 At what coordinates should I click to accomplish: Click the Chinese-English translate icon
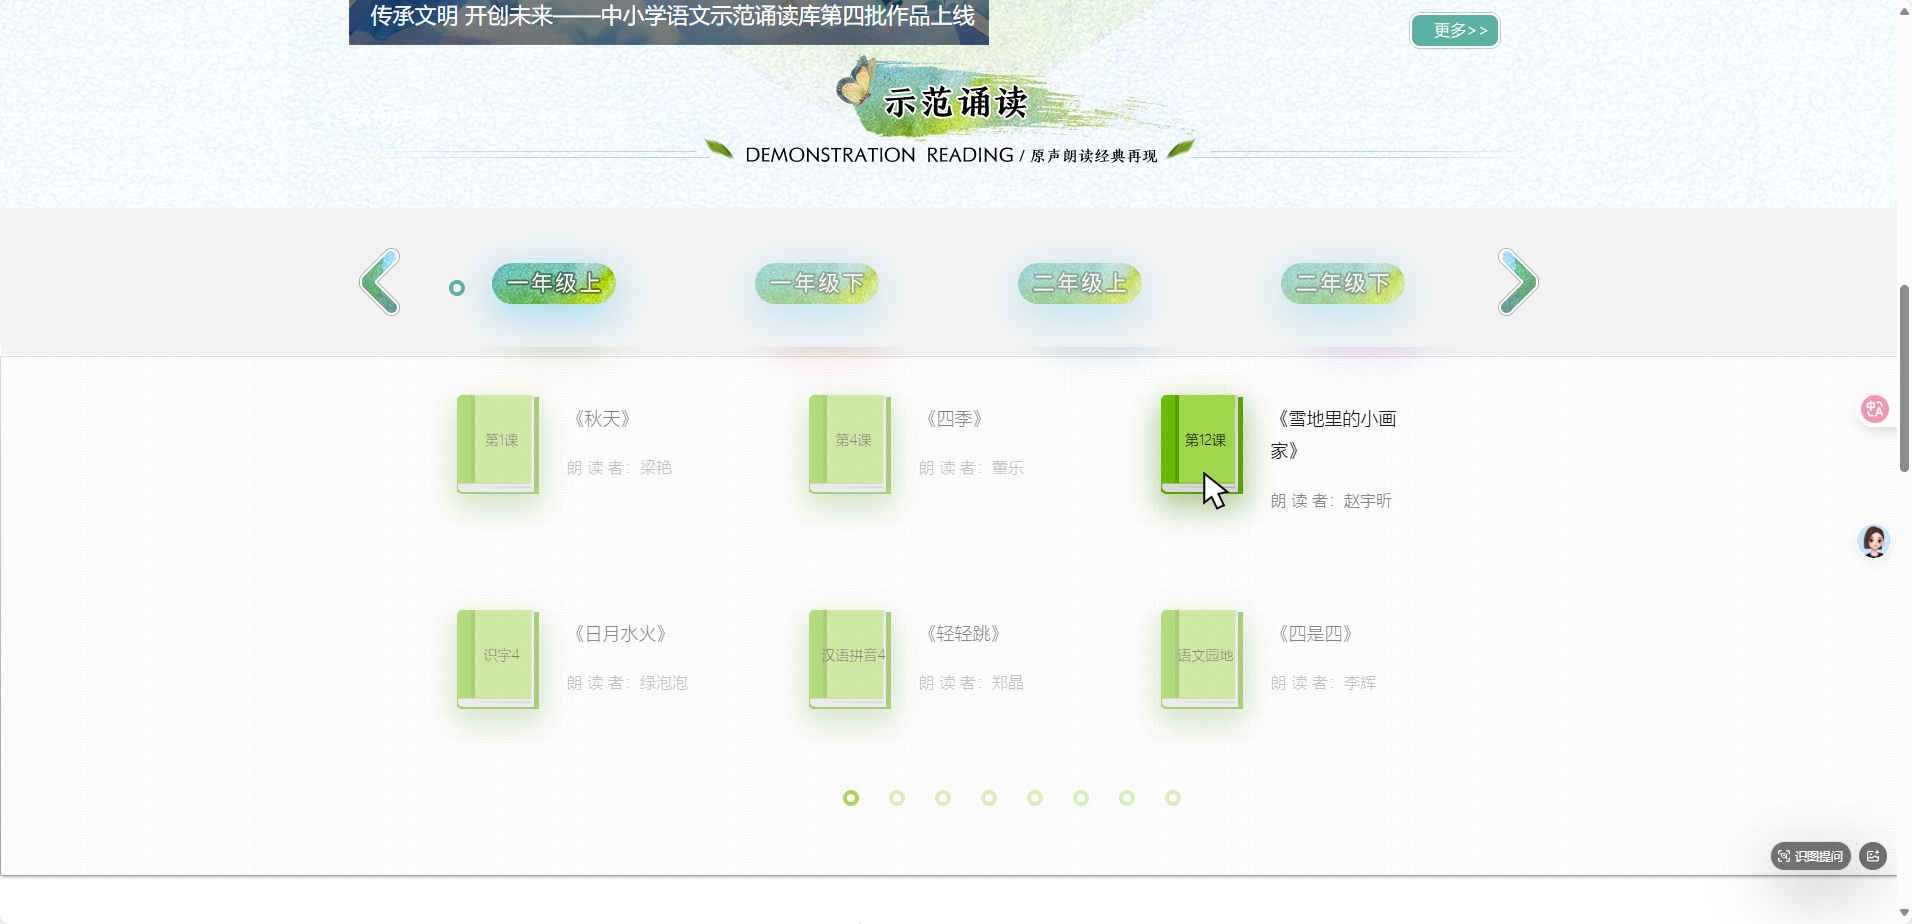1873,408
